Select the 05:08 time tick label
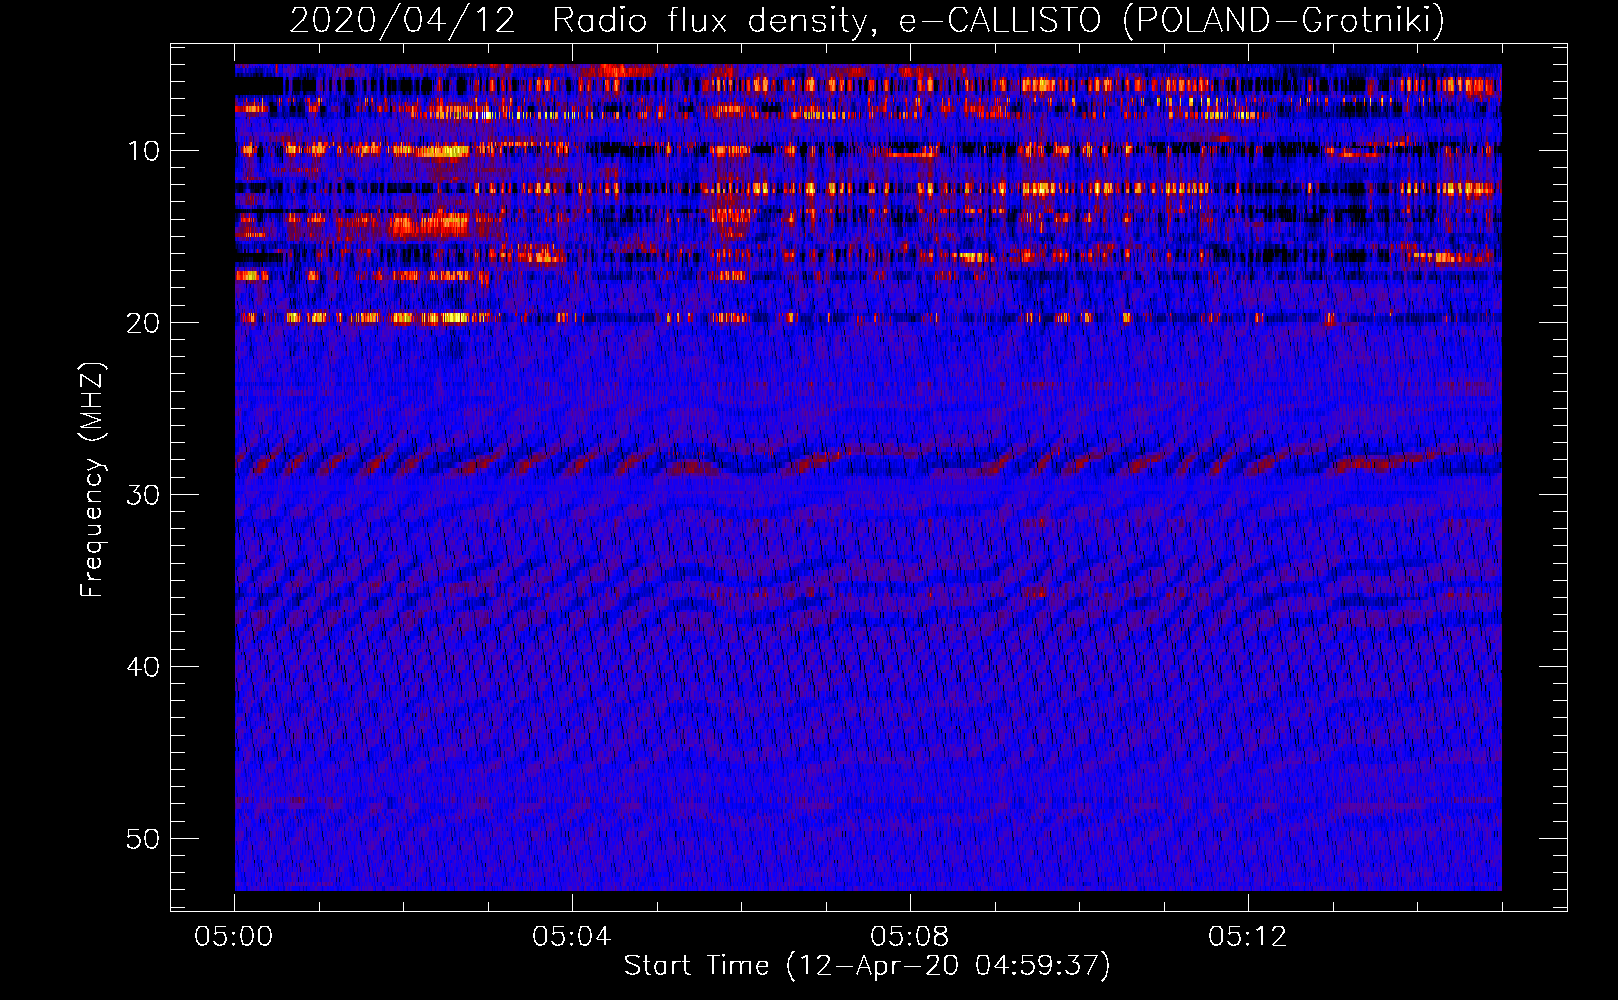The image size is (1618, 1000). coord(910,937)
